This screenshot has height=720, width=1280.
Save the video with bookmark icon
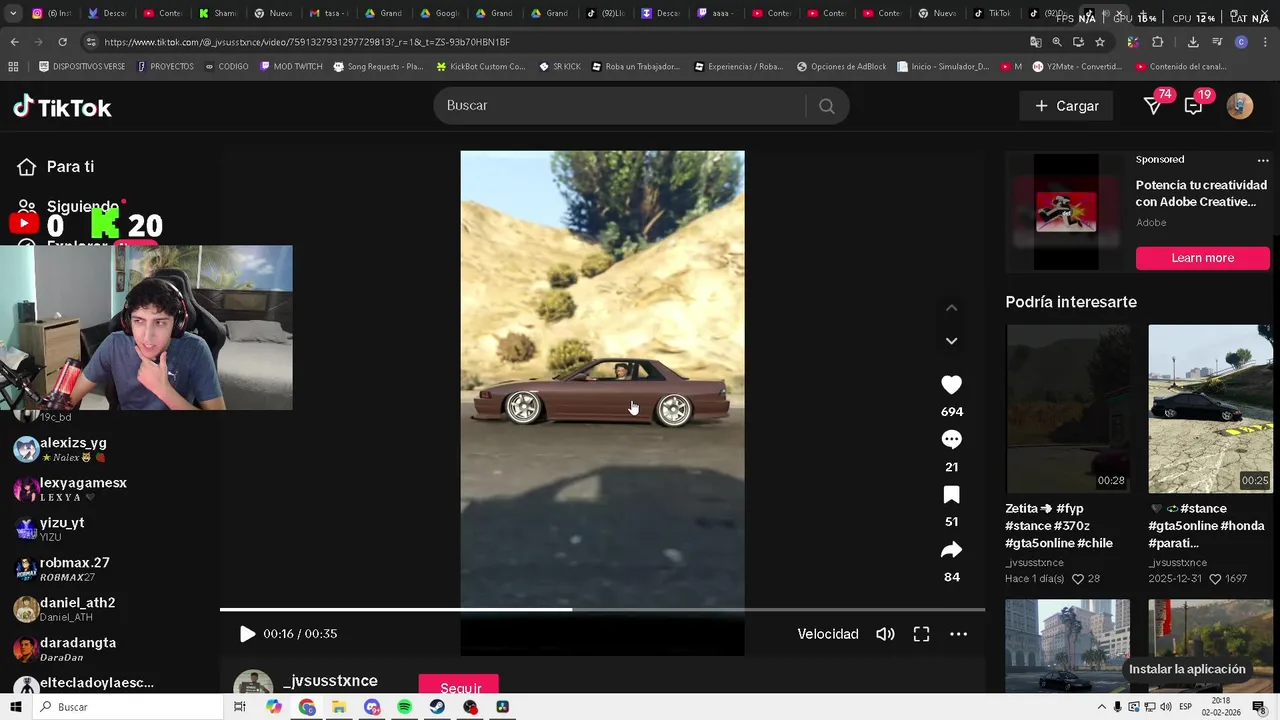click(x=952, y=495)
